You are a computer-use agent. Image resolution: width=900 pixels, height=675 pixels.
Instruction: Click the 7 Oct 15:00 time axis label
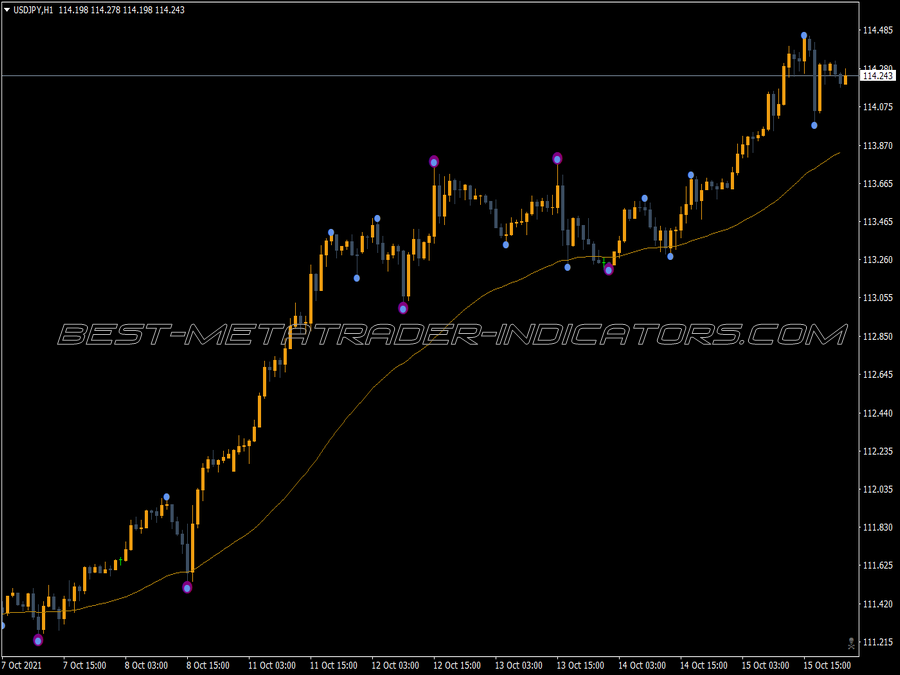point(84,666)
